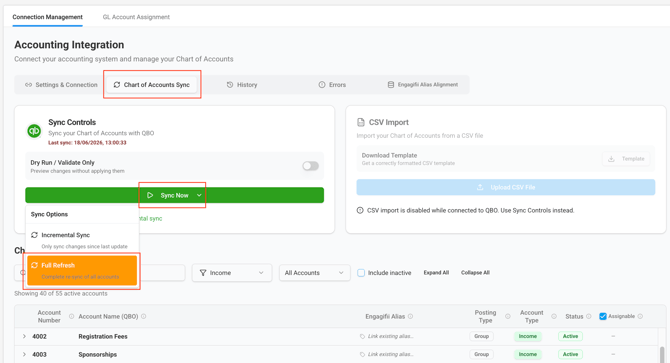The width and height of the screenshot is (670, 363).
Task: Click the info icon next to Assignable header
Action: coord(640,316)
